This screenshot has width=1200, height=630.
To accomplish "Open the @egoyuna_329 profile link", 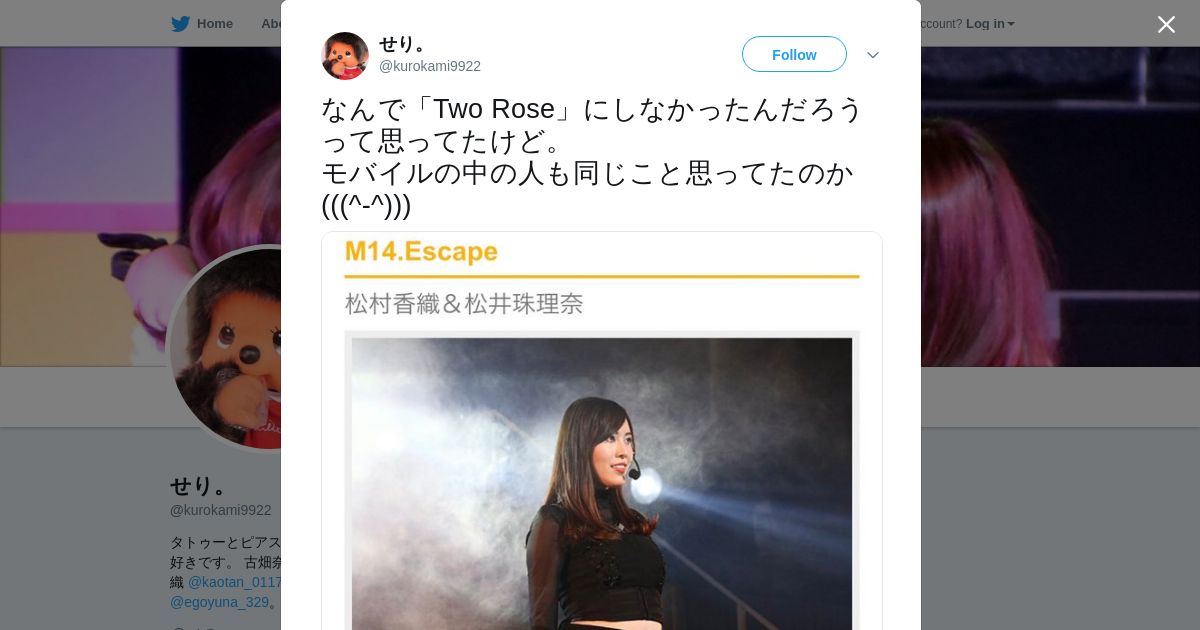I will tap(219, 602).
